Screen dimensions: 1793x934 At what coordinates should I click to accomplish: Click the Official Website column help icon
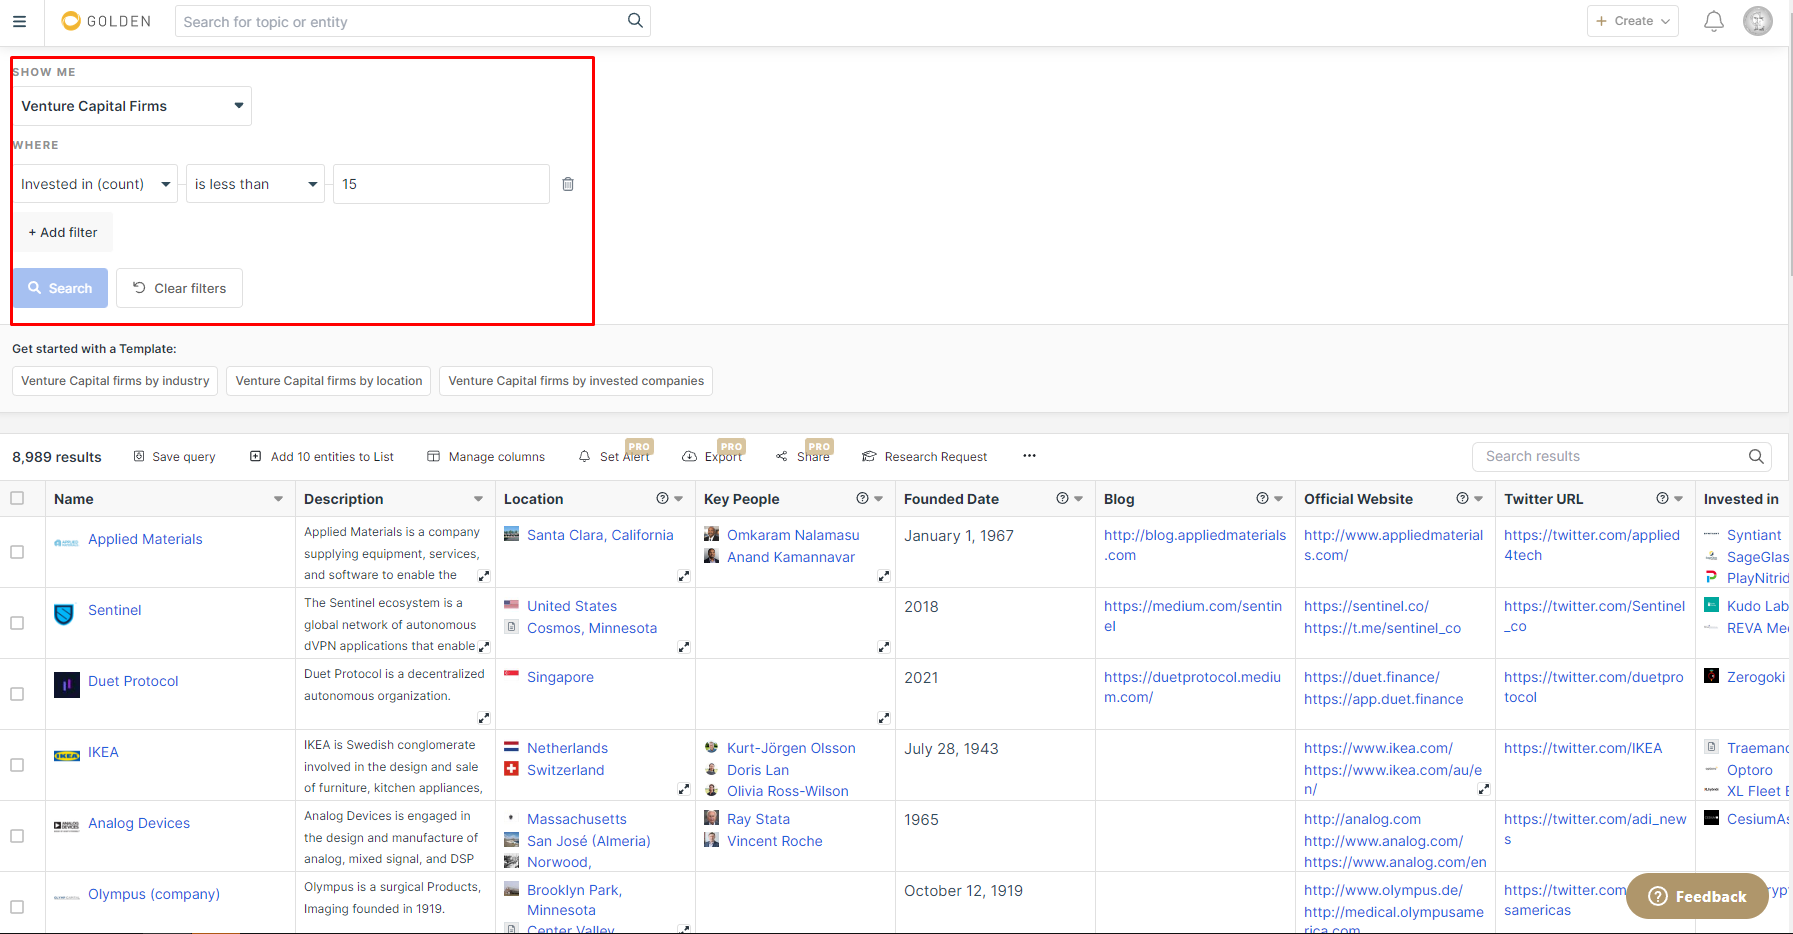tap(1462, 498)
